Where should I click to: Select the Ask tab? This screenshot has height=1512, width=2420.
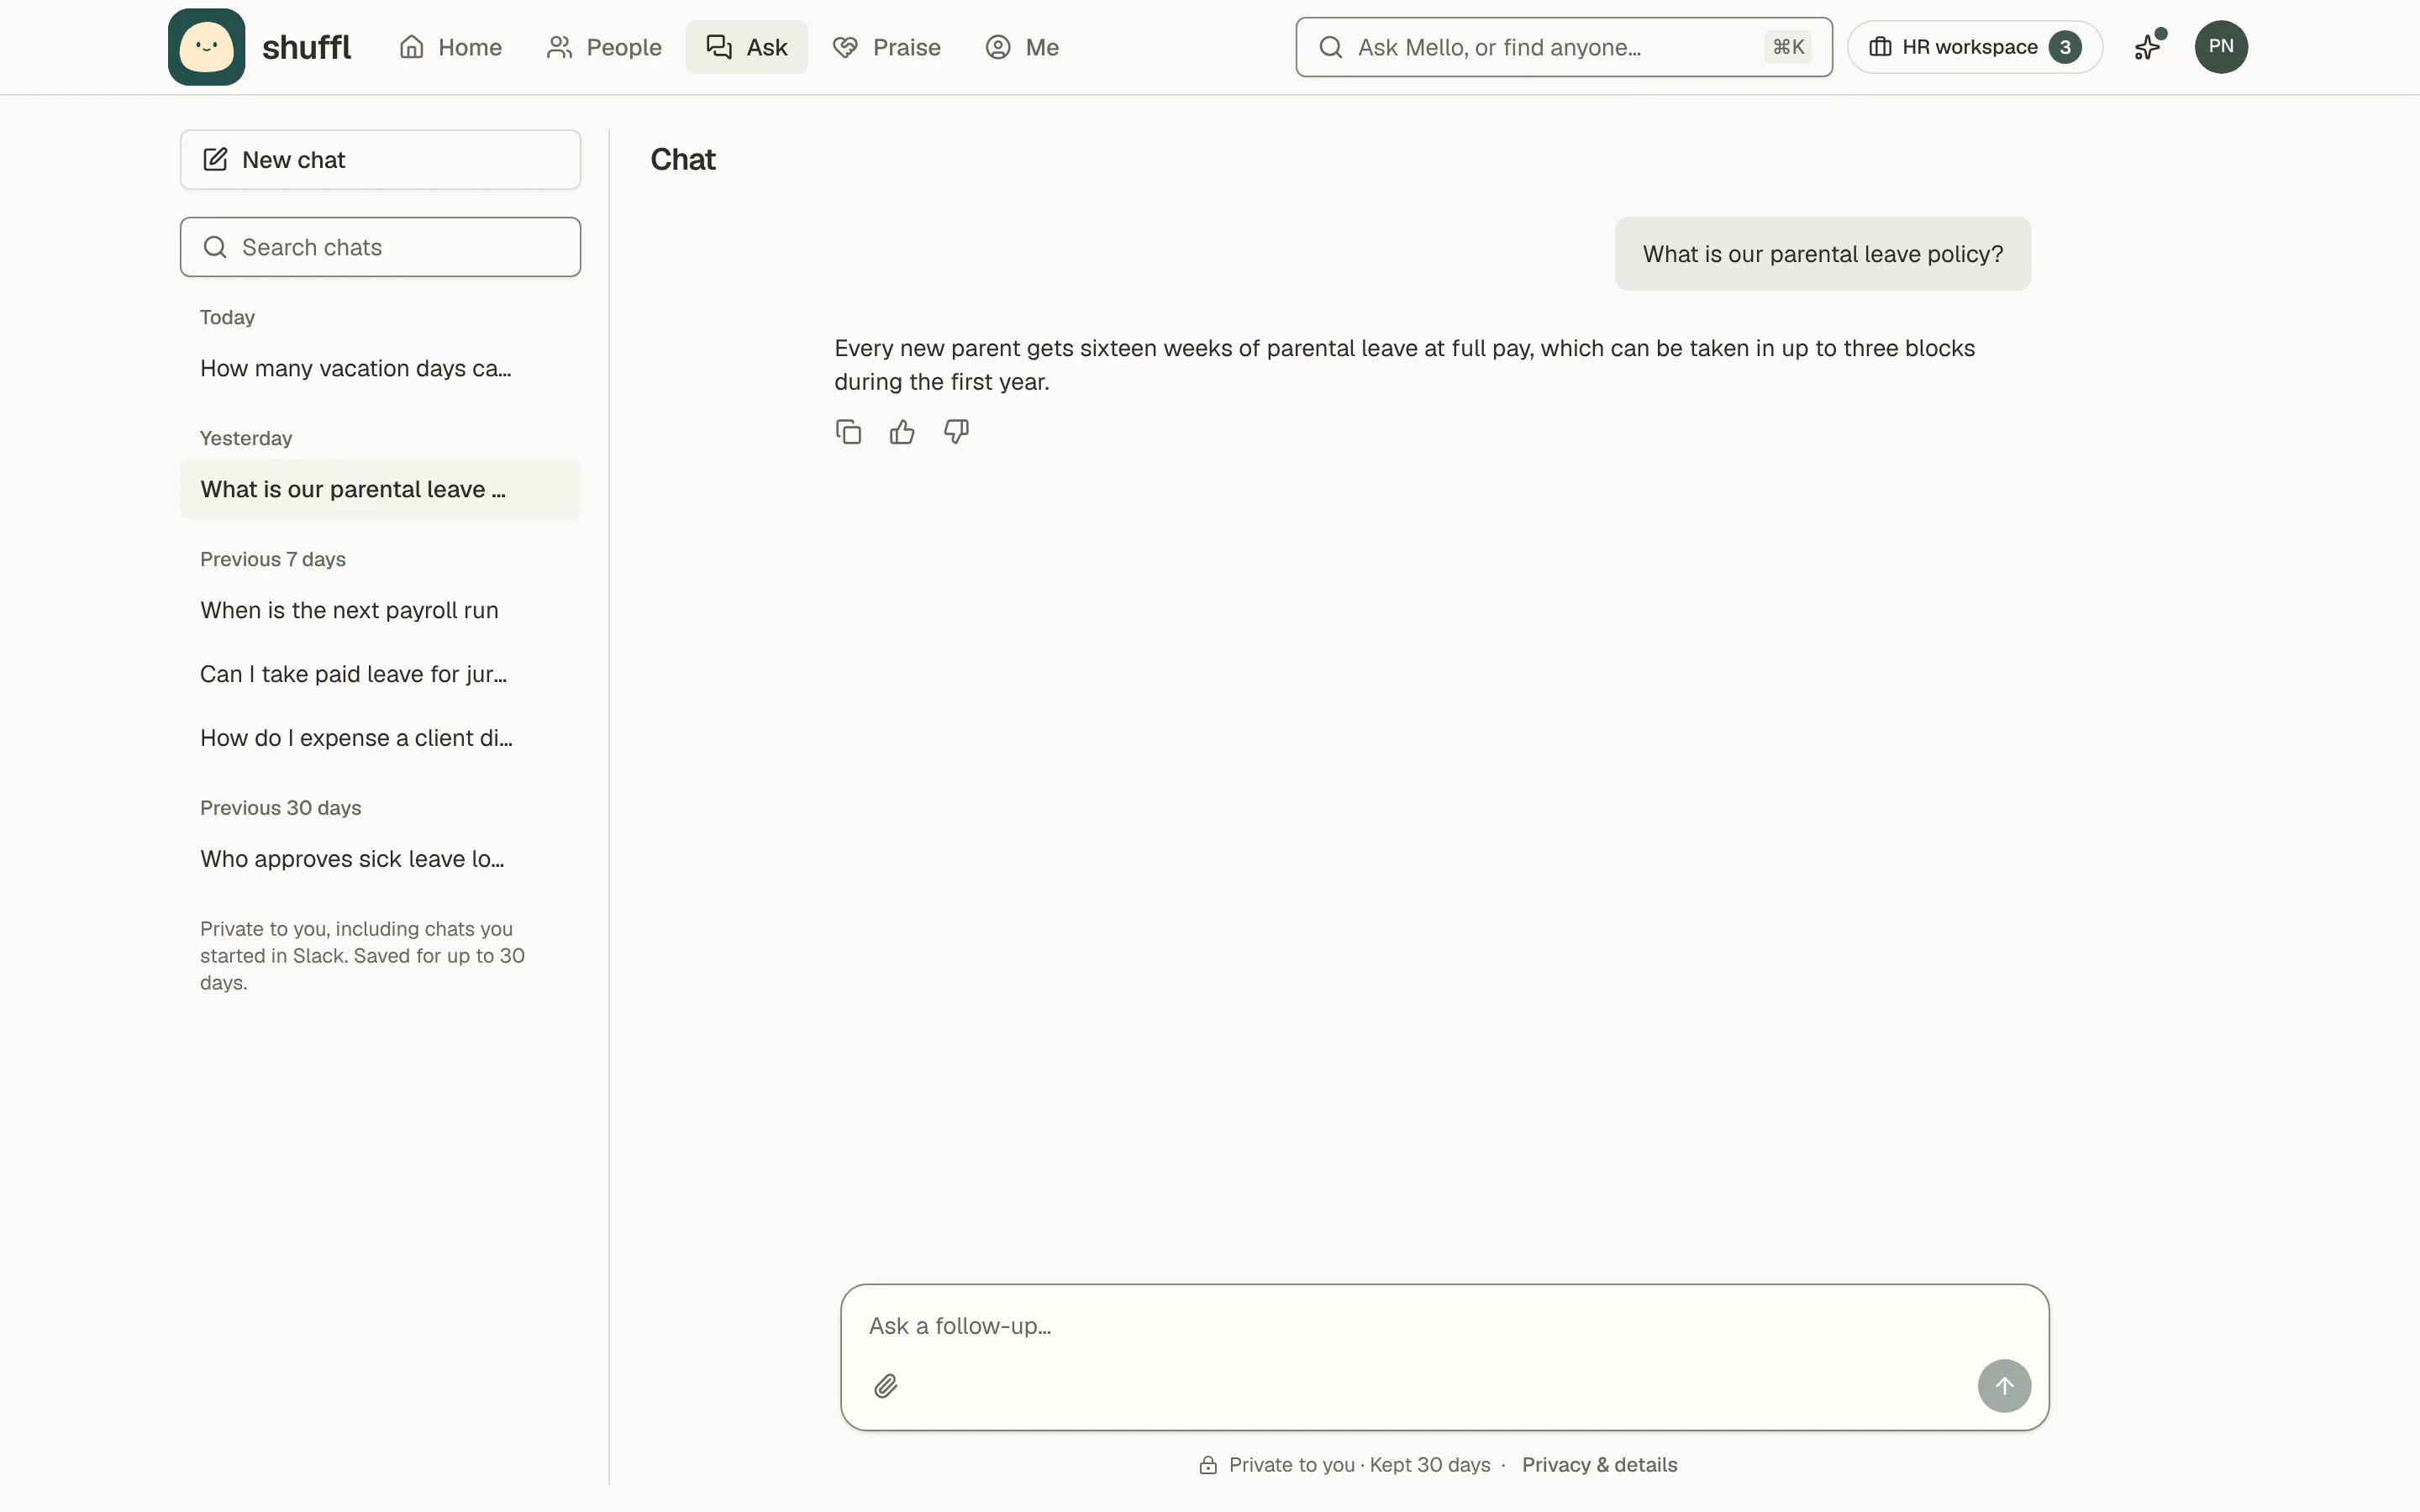pyautogui.click(x=747, y=47)
